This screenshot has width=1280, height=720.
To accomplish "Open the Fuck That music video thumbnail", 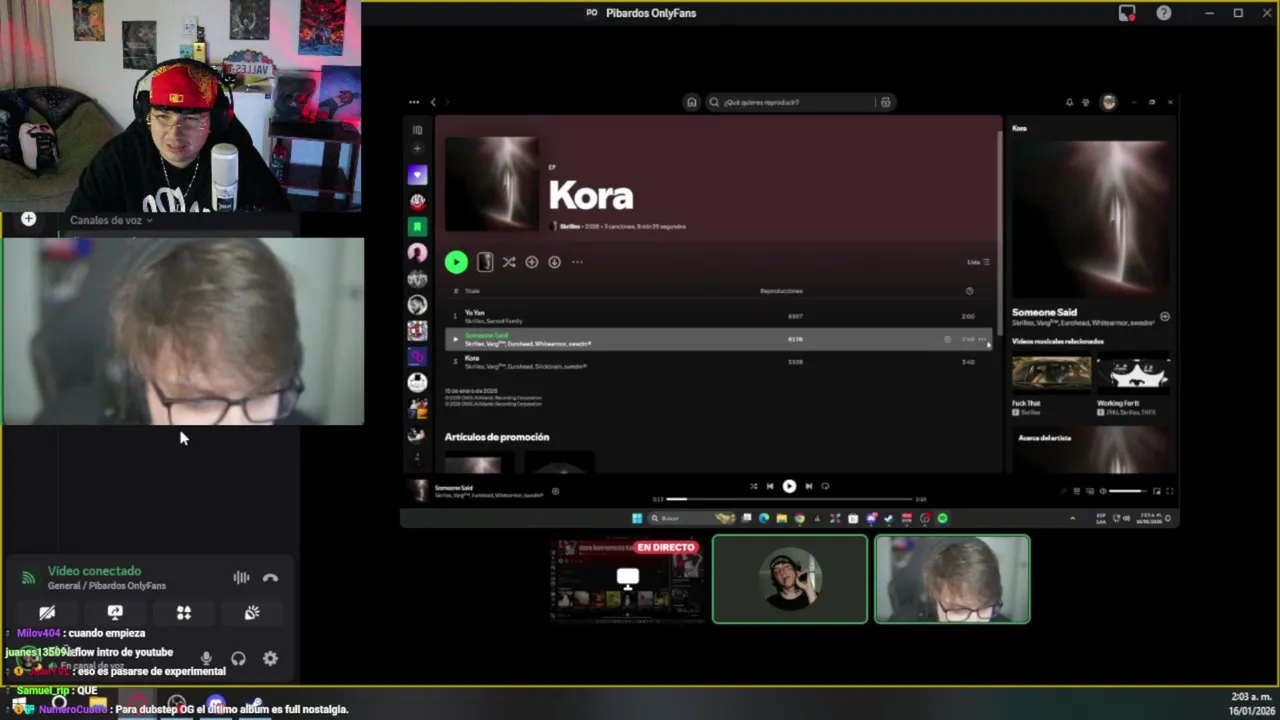I will pyautogui.click(x=1051, y=373).
